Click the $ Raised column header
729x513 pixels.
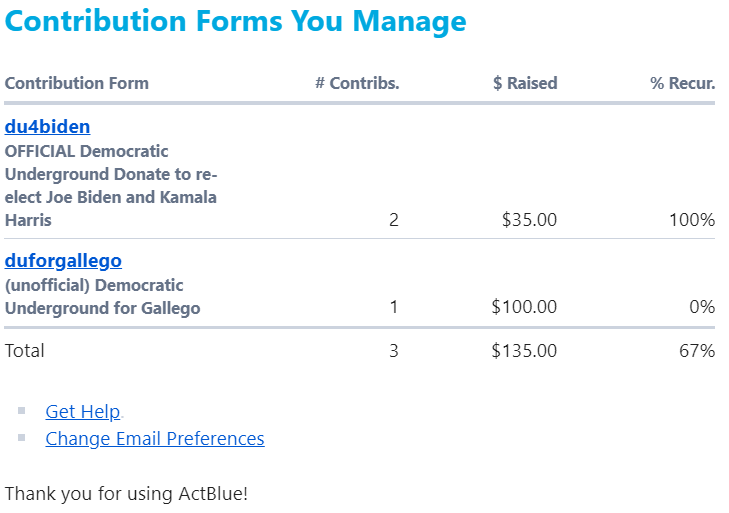[525, 83]
